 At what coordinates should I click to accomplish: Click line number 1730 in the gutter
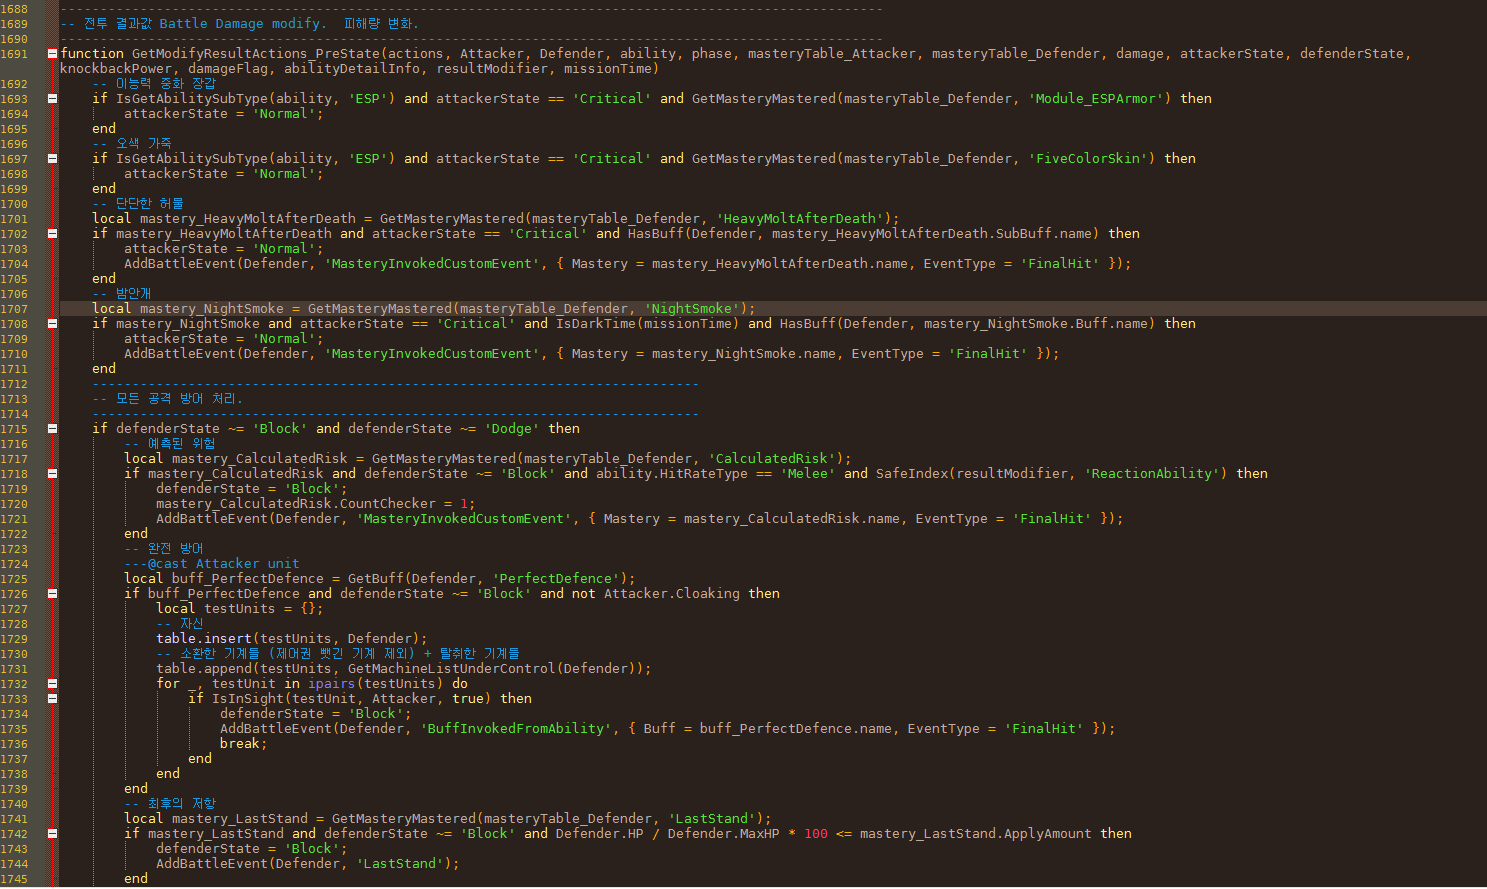[x=14, y=654]
